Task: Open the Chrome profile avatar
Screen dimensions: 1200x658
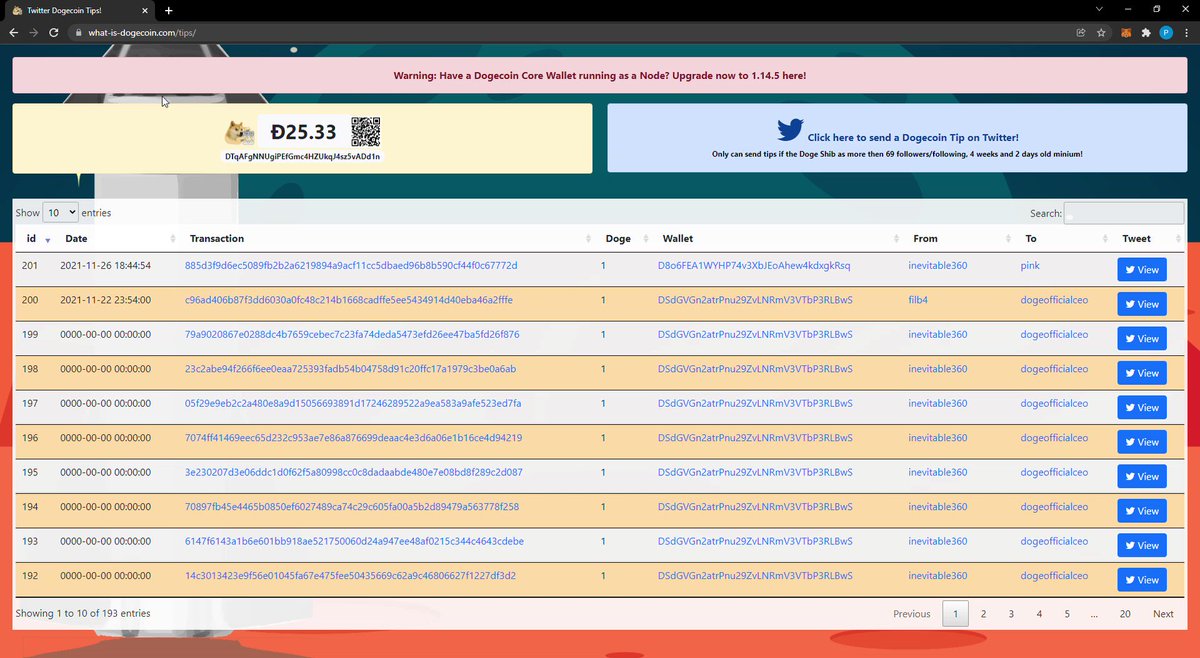Action: coord(1166,32)
